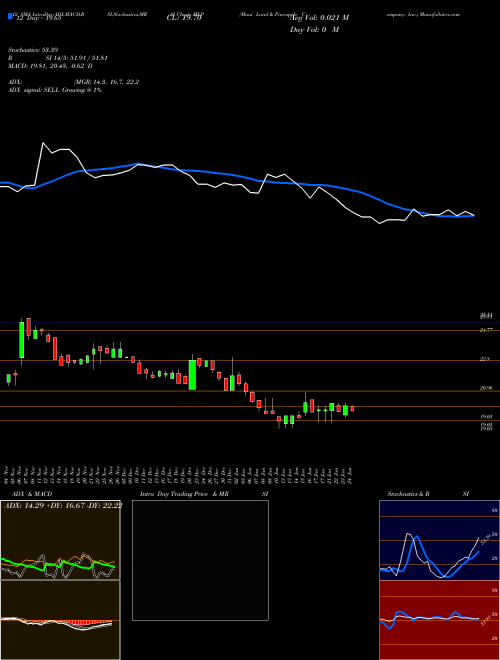Click the 24.77 price level label
500x660 pixels.
(x=486, y=330)
